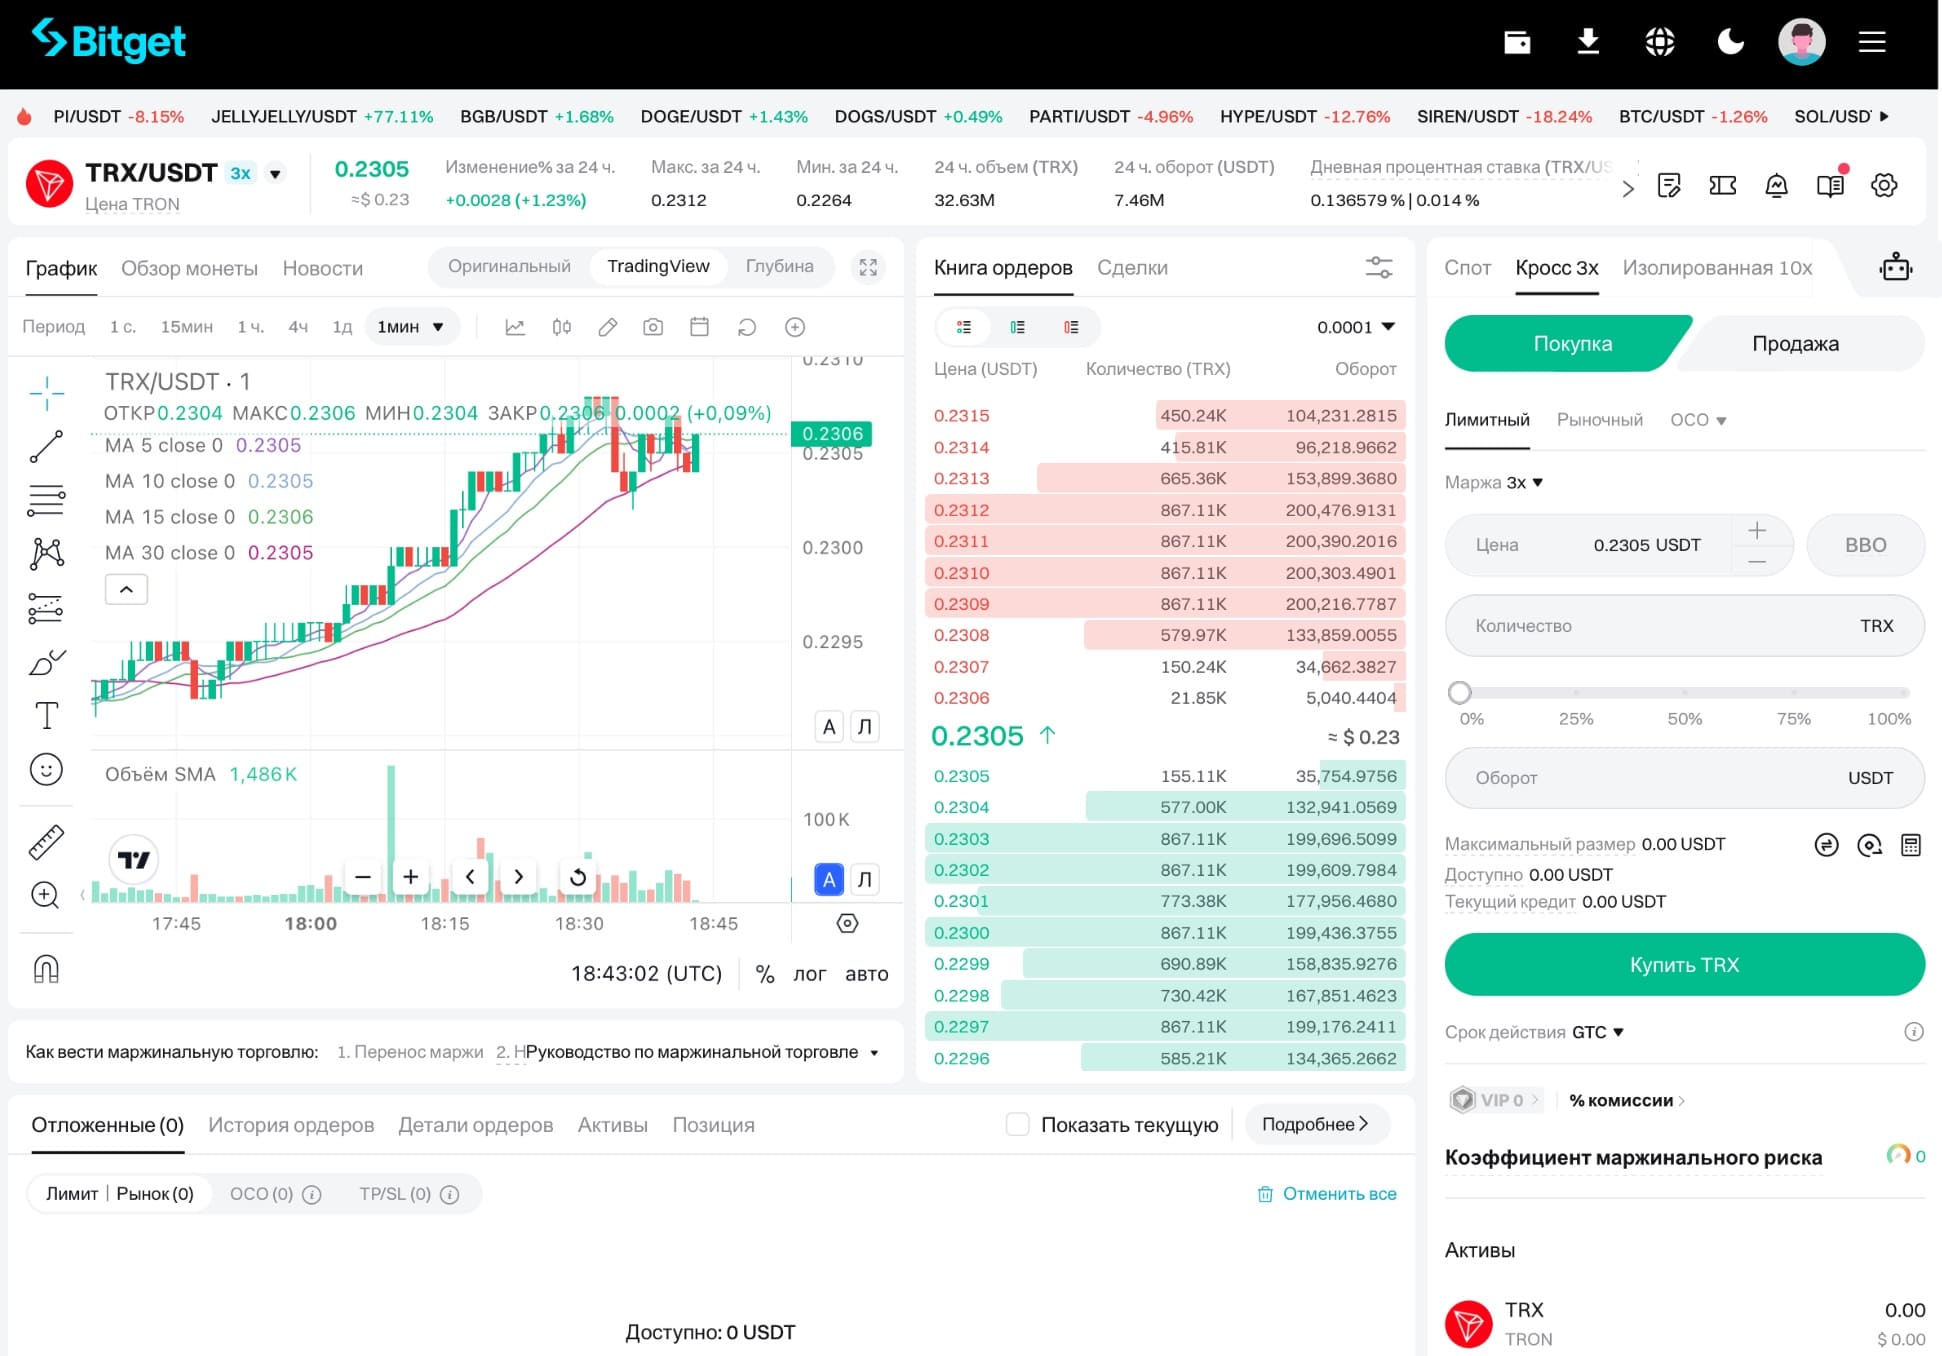Check the 'Показать текущую' checkbox
The image size is (1942, 1356).
[1018, 1124]
